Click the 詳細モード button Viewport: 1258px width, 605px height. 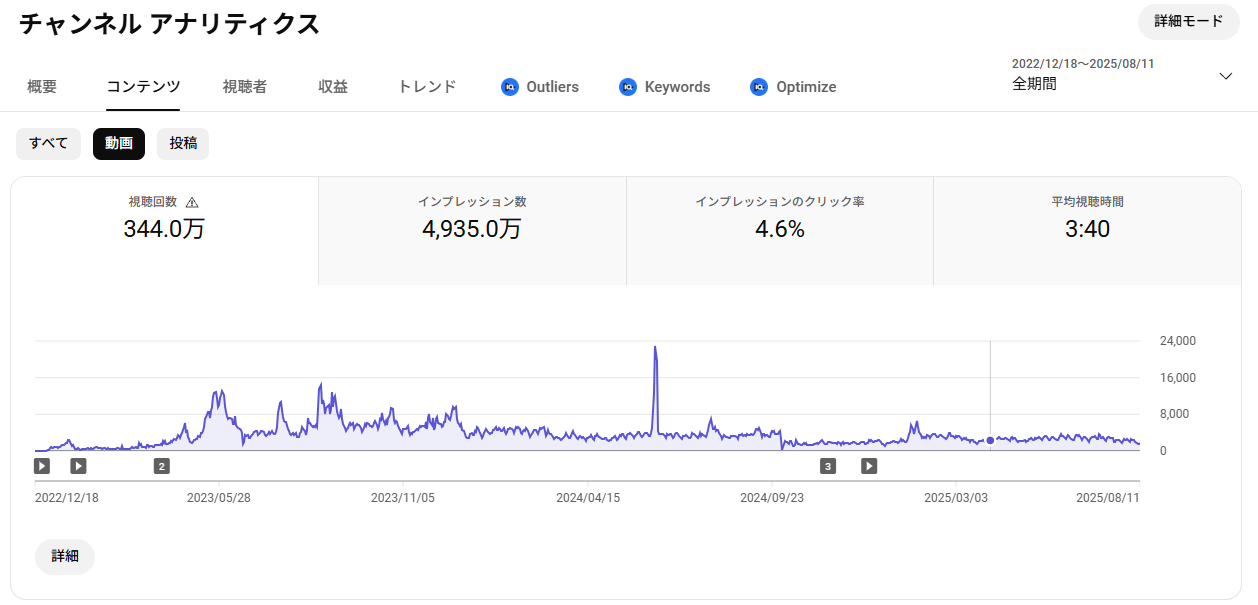[x=1188, y=21]
